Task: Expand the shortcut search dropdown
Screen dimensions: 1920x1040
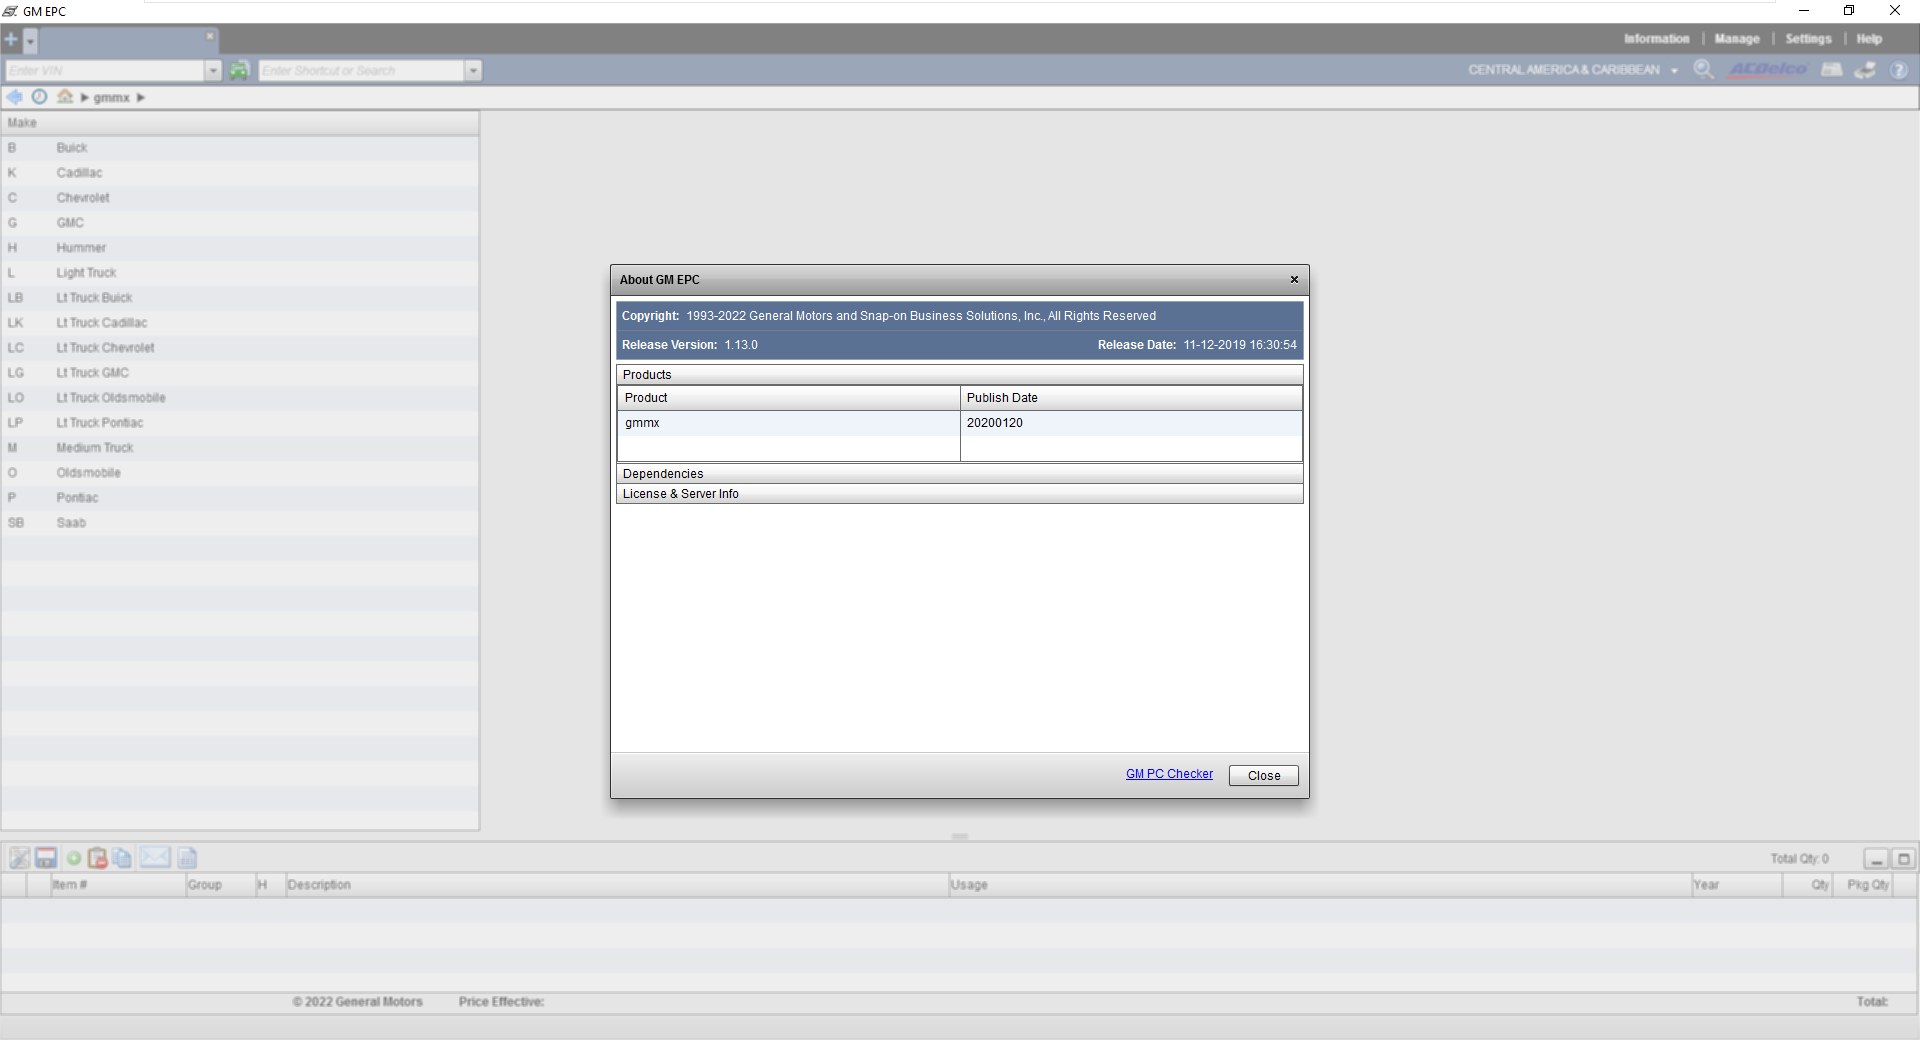Action: [x=473, y=70]
